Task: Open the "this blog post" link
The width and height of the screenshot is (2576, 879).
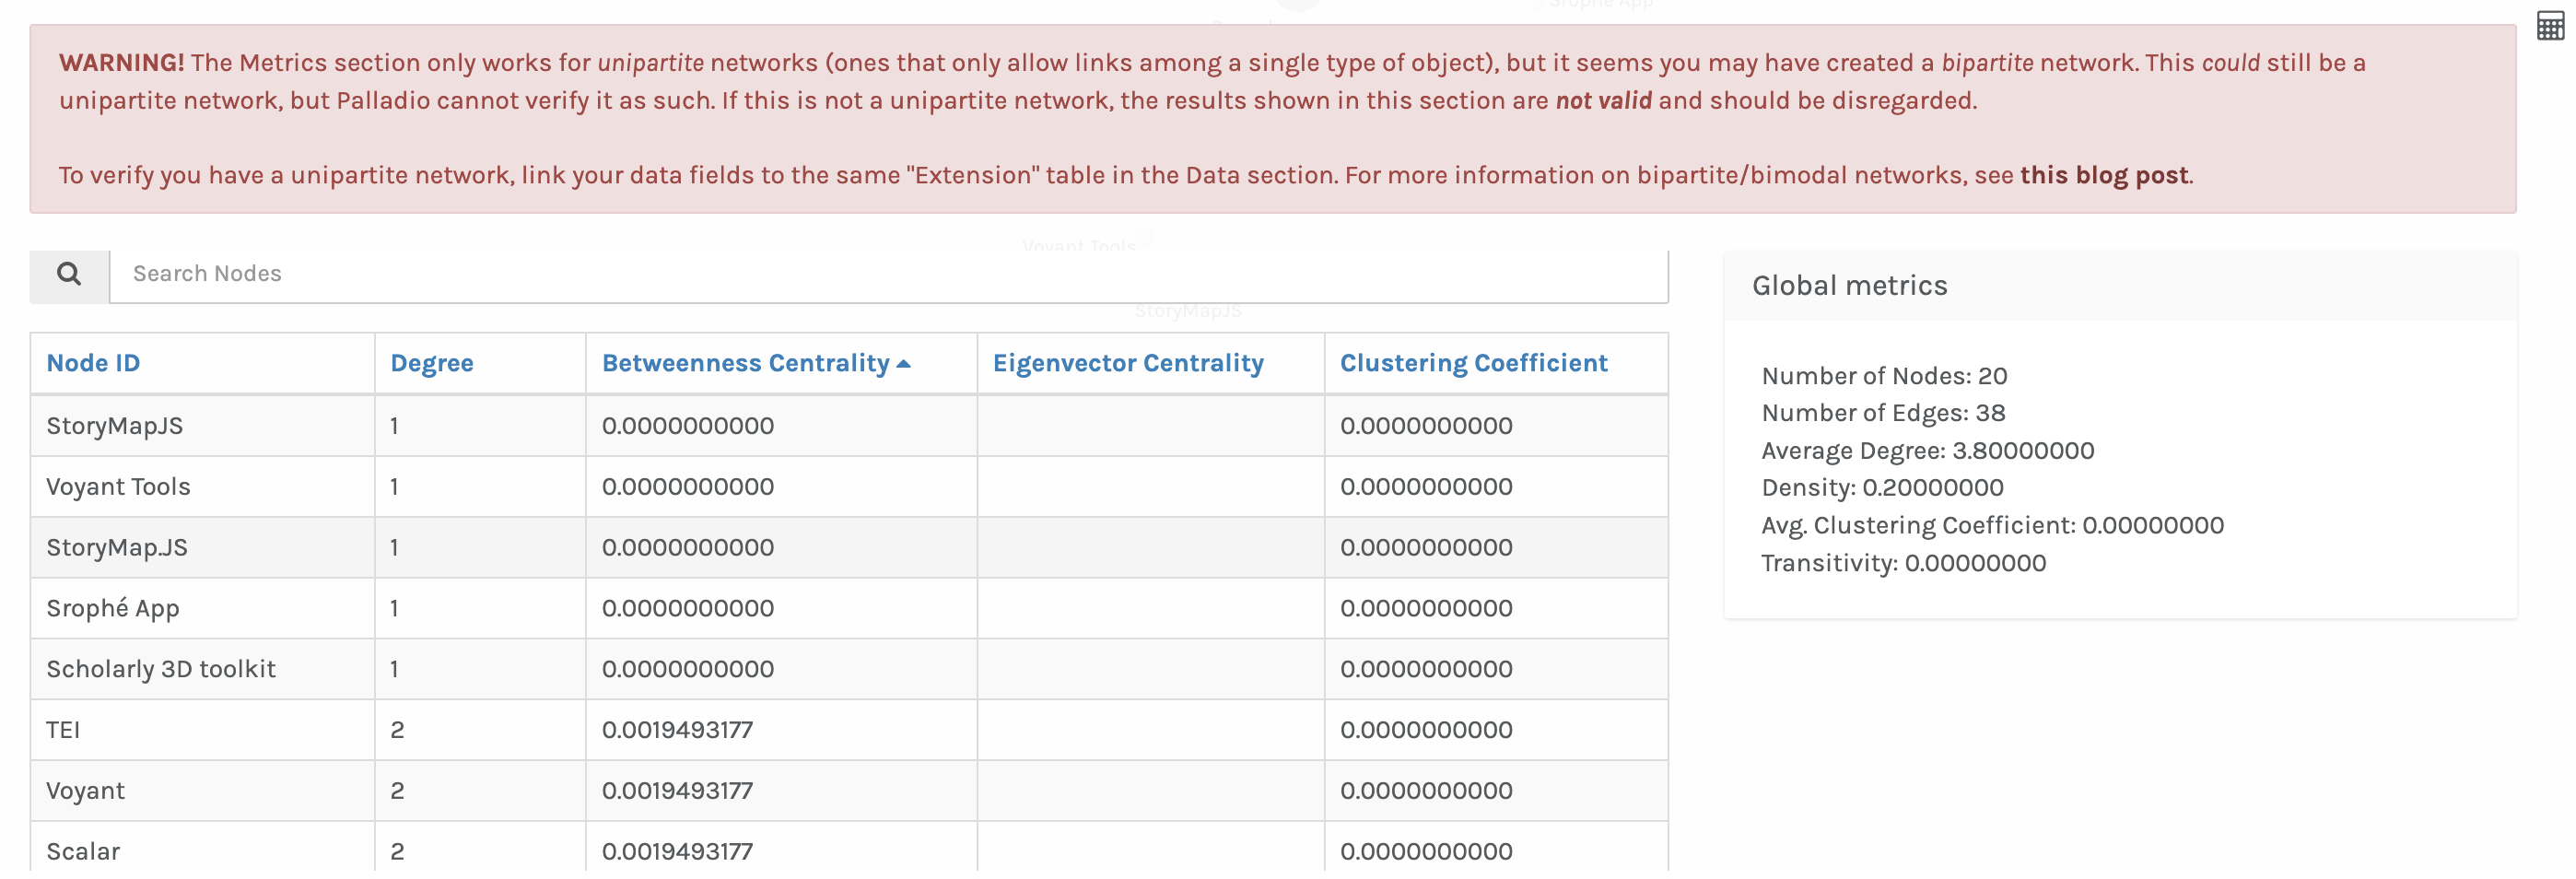Action: pyautogui.click(x=2103, y=175)
